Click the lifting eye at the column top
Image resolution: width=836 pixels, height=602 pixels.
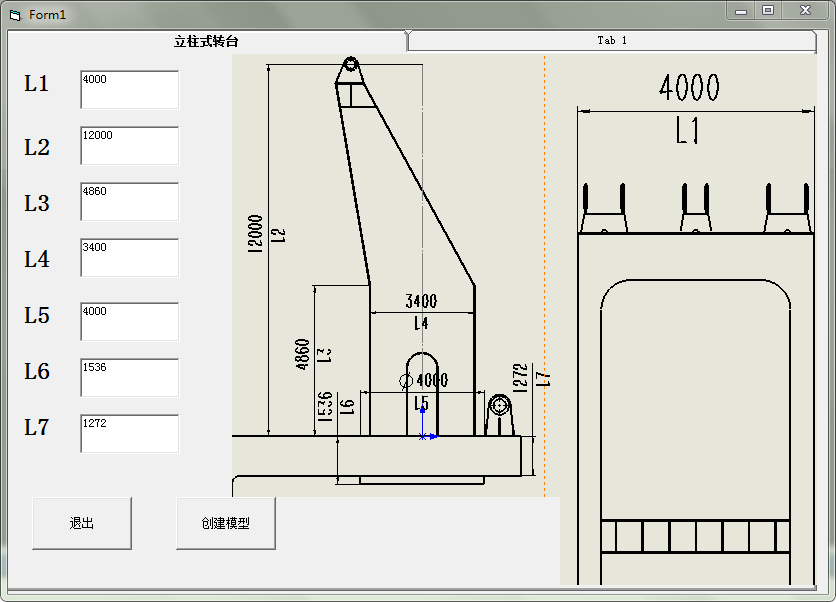(x=350, y=65)
